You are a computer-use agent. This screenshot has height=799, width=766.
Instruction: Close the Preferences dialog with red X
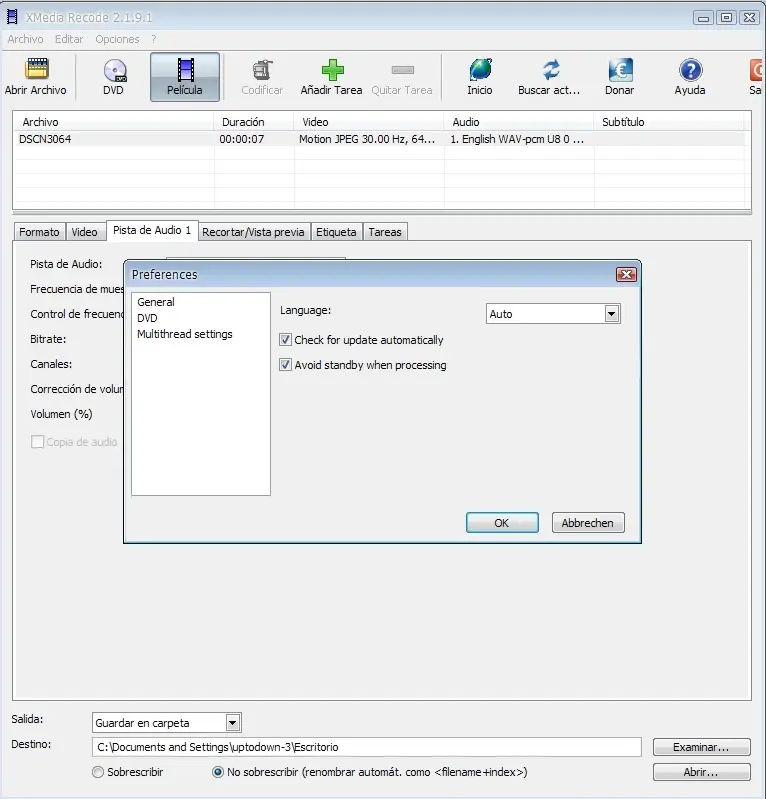click(626, 275)
